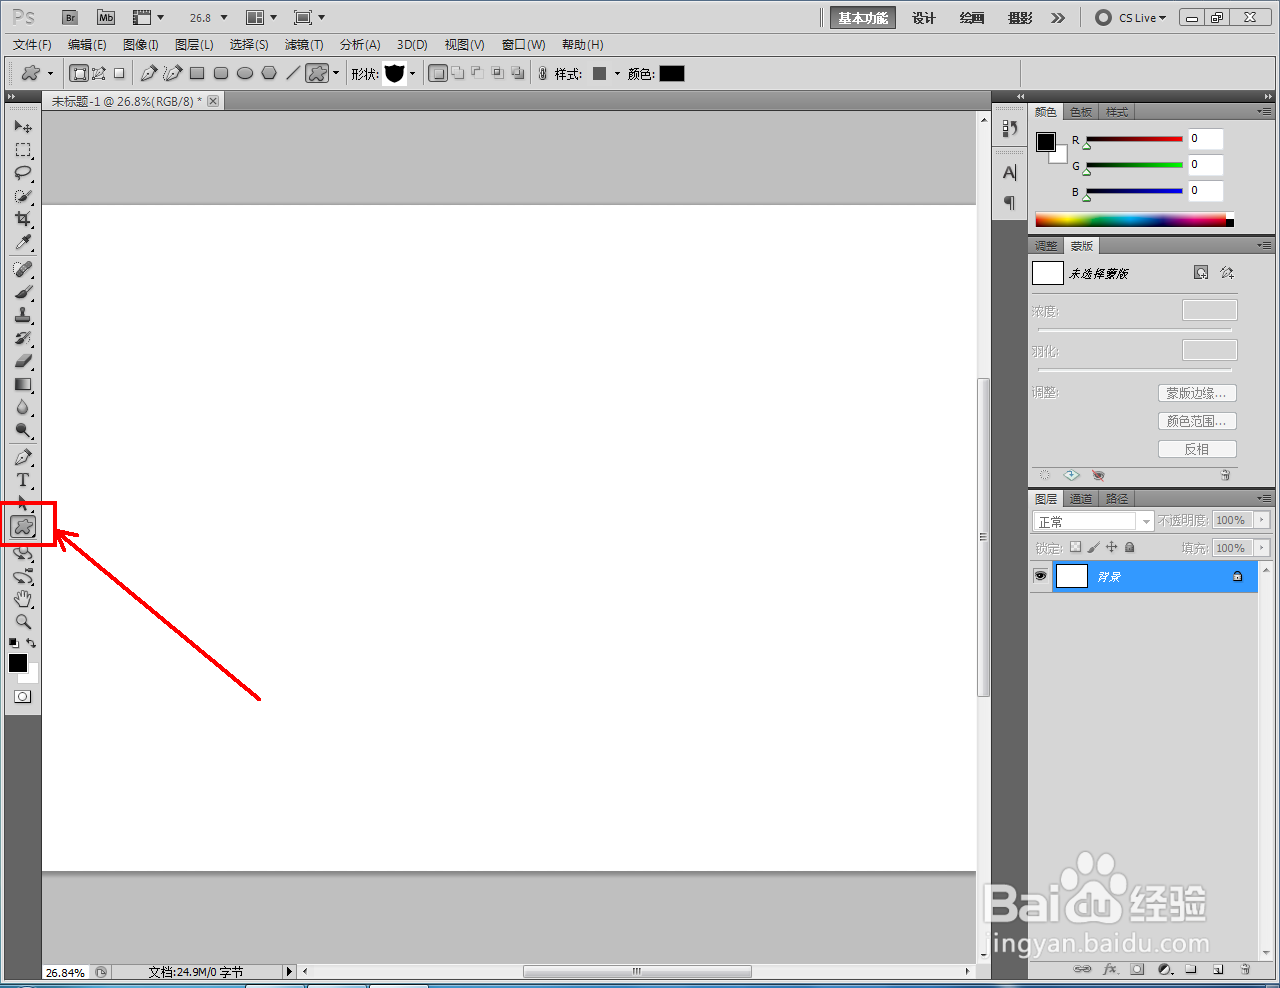
Task: Toggle the style link chain icon
Action: (543, 73)
